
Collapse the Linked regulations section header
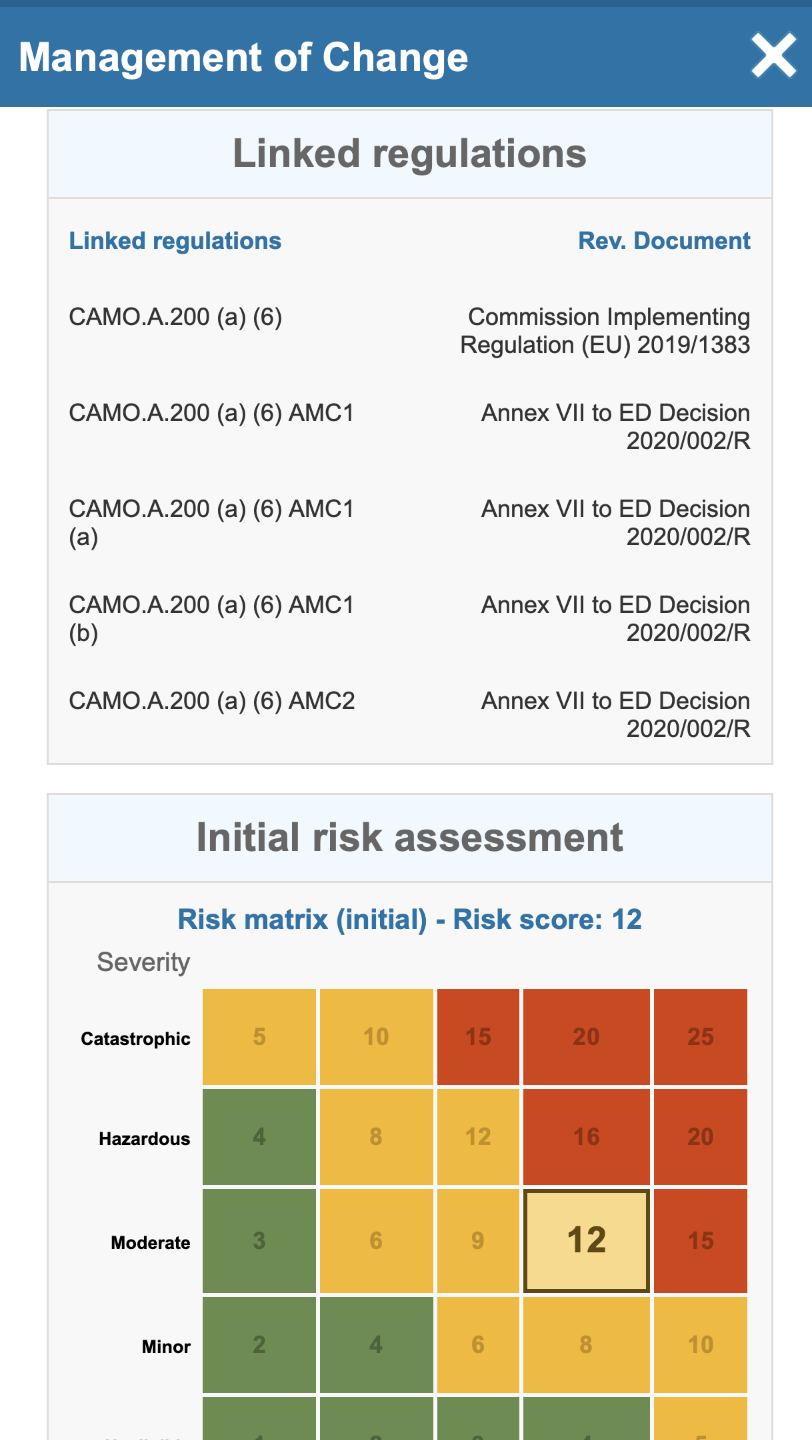point(410,154)
